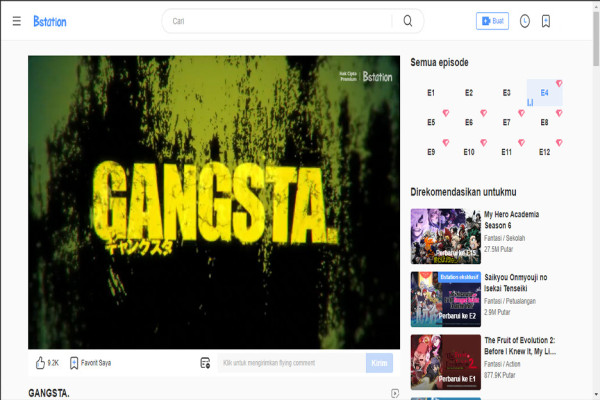Select episode E3
Viewport: 600px width, 400px height.
[x=507, y=93]
